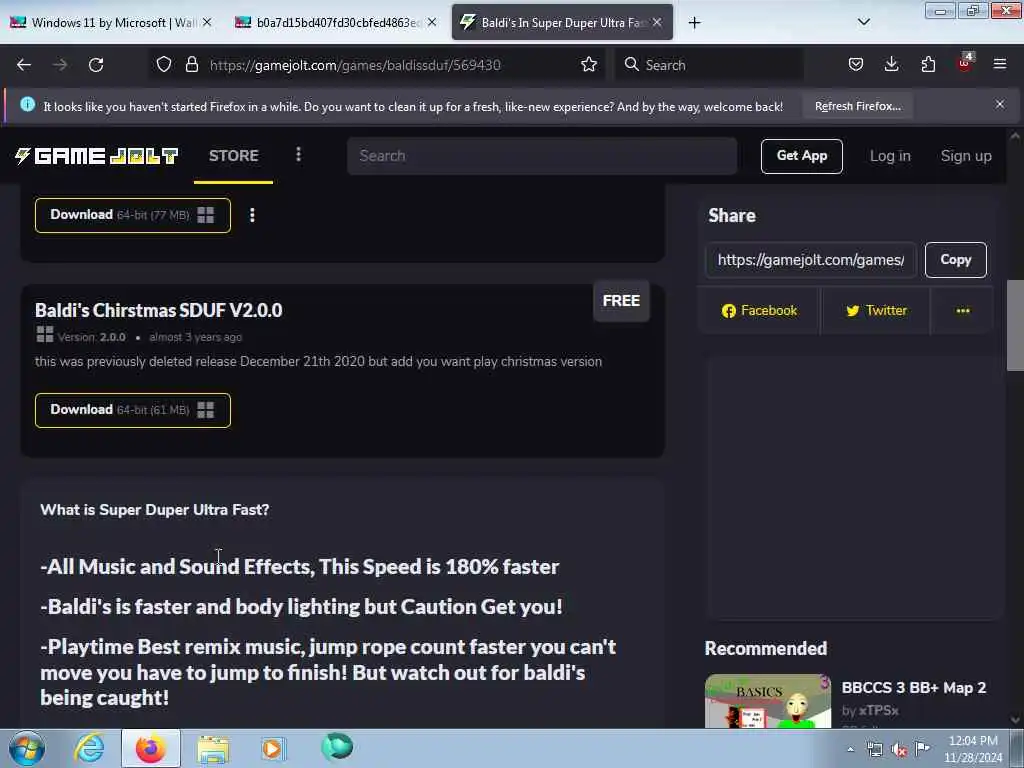Select the share URL field
Viewport: 1024px width, 768px height.
(x=811, y=260)
